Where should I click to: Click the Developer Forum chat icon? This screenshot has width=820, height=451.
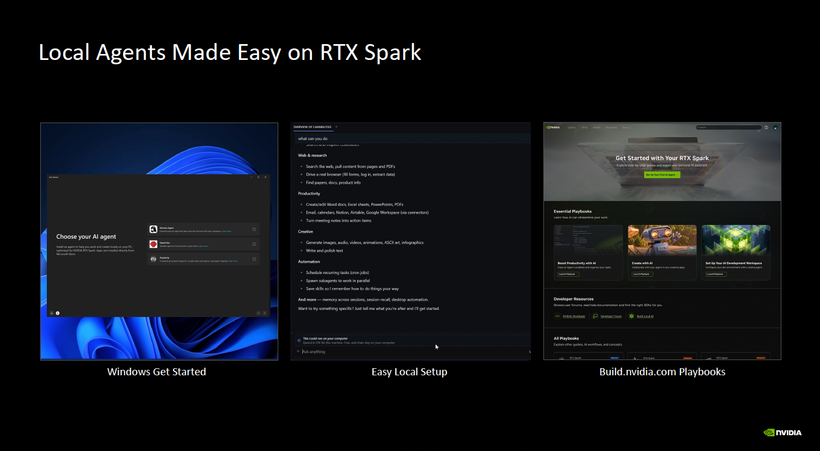[595, 316]
